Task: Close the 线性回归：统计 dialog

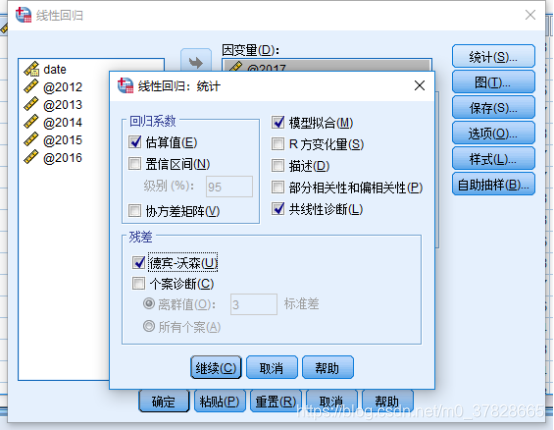Action: 419,86
